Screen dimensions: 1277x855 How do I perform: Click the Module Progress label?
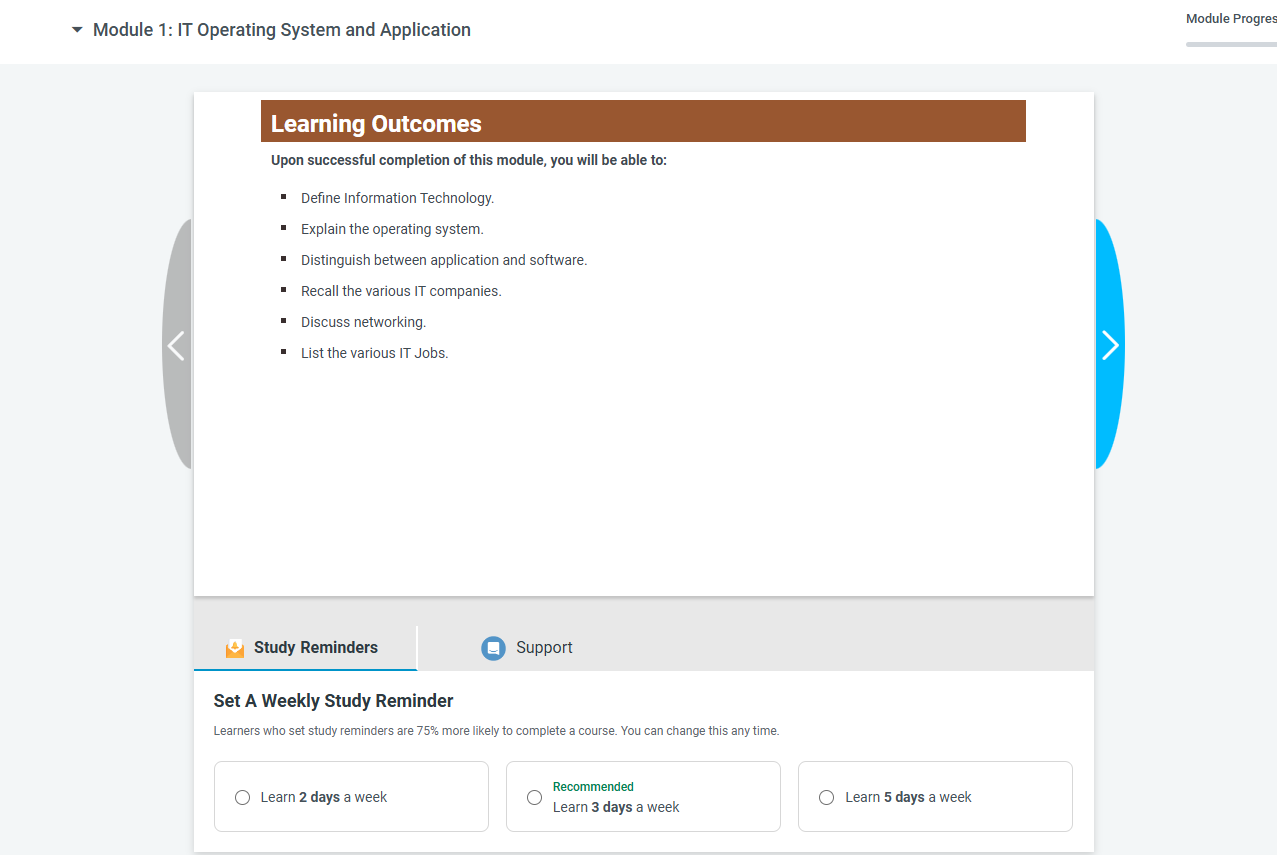tap(1231, 19)
